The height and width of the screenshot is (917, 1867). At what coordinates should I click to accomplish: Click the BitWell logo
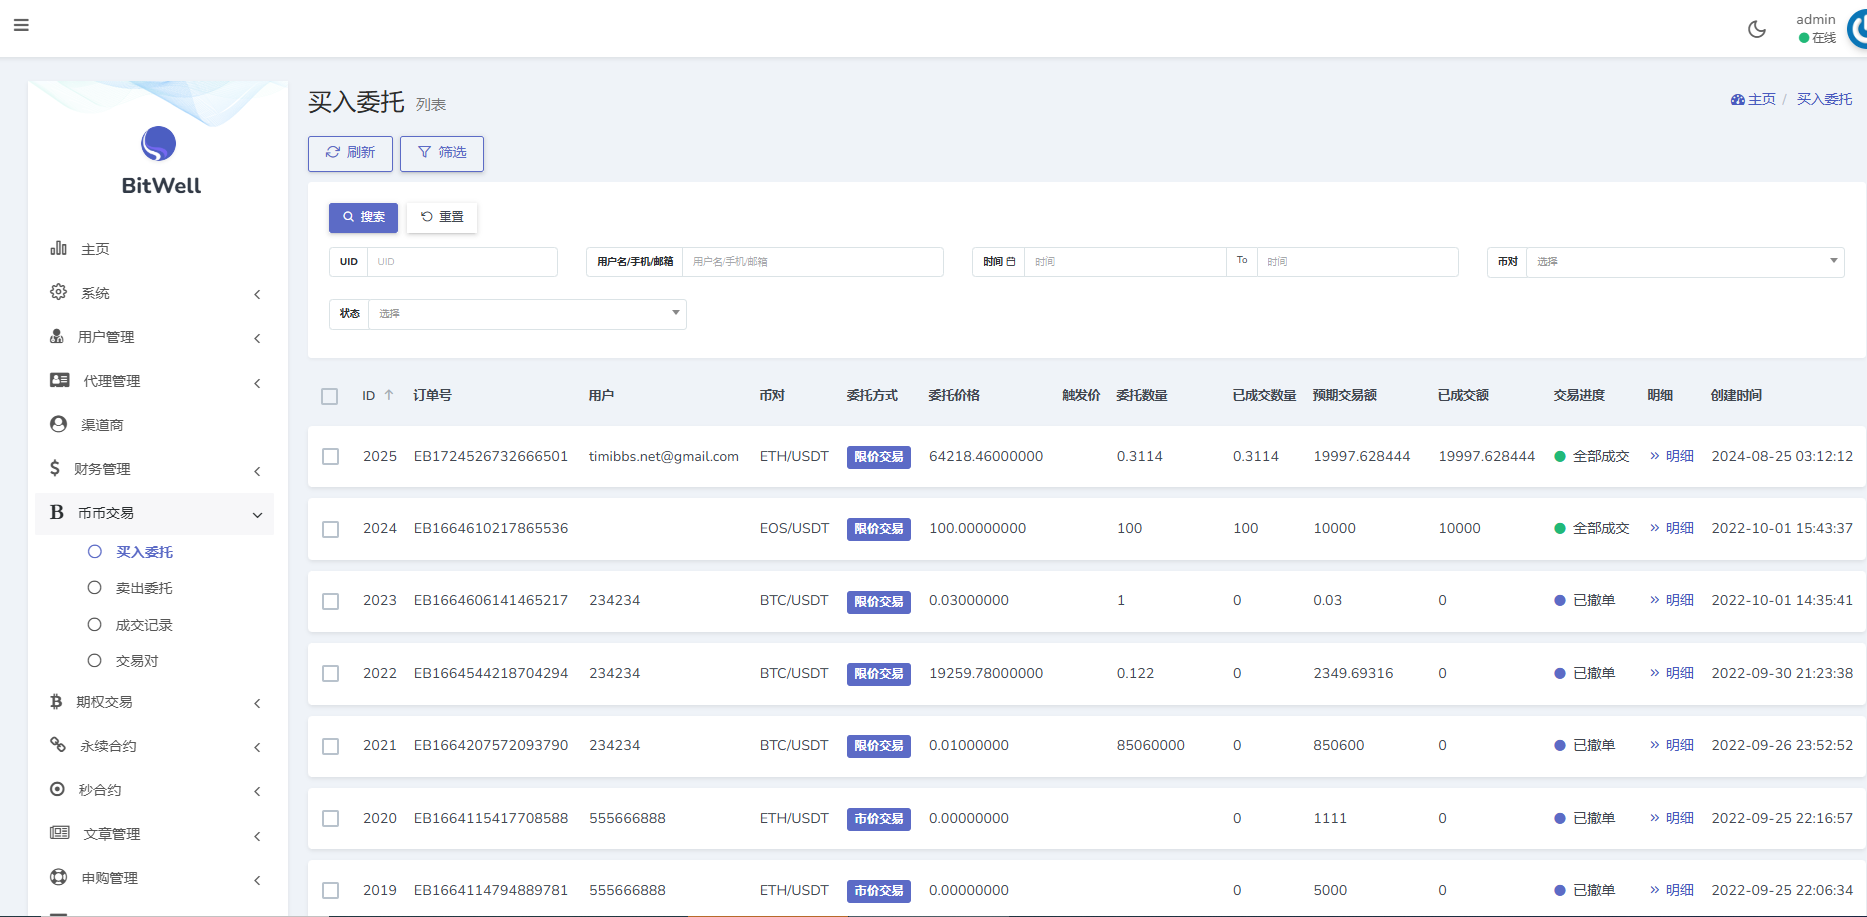[x=159, y=160]
